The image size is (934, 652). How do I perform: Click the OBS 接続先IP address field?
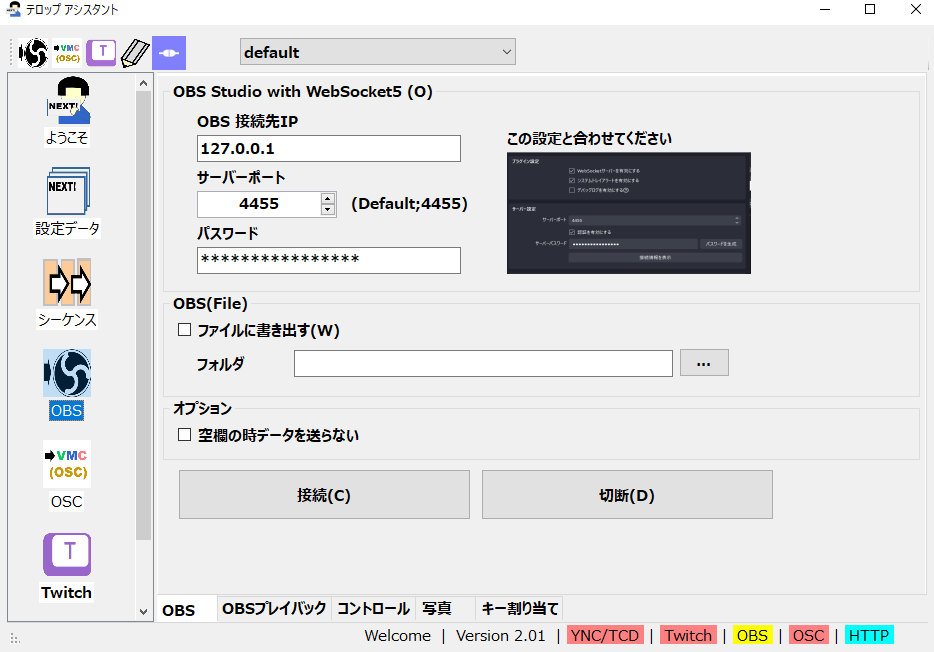329,149
